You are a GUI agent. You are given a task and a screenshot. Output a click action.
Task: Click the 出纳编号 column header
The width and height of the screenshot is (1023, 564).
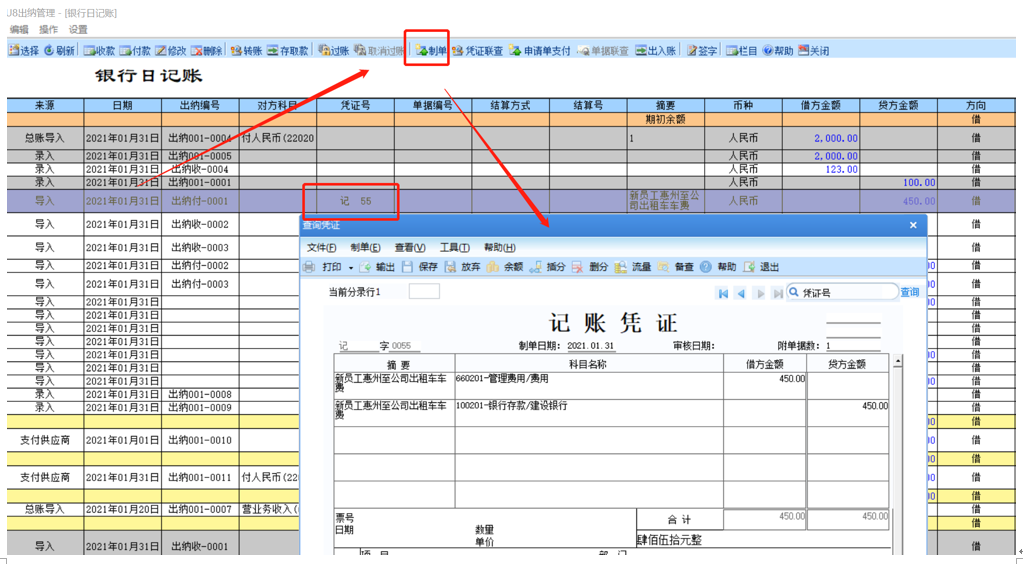(200, 105)
